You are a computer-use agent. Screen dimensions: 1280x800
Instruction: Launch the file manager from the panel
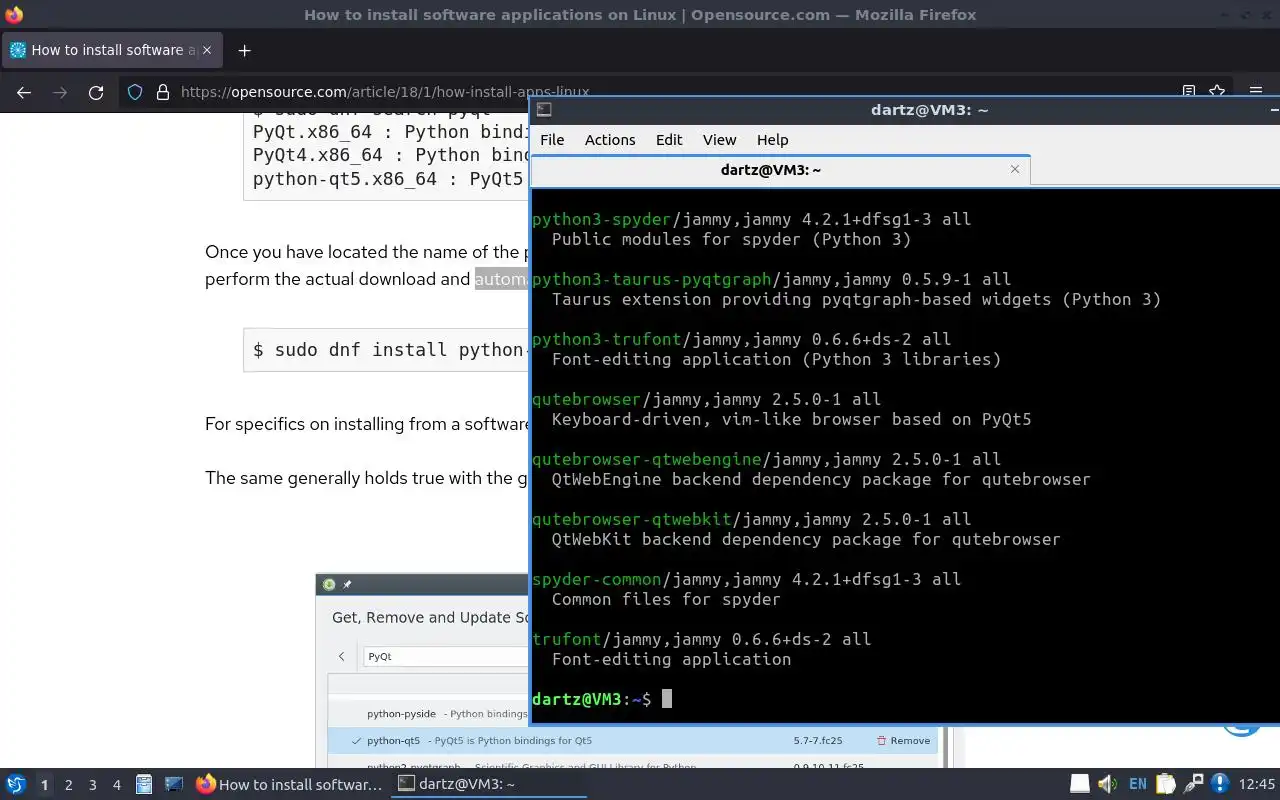pyautogui.click(x=144, y=785)
